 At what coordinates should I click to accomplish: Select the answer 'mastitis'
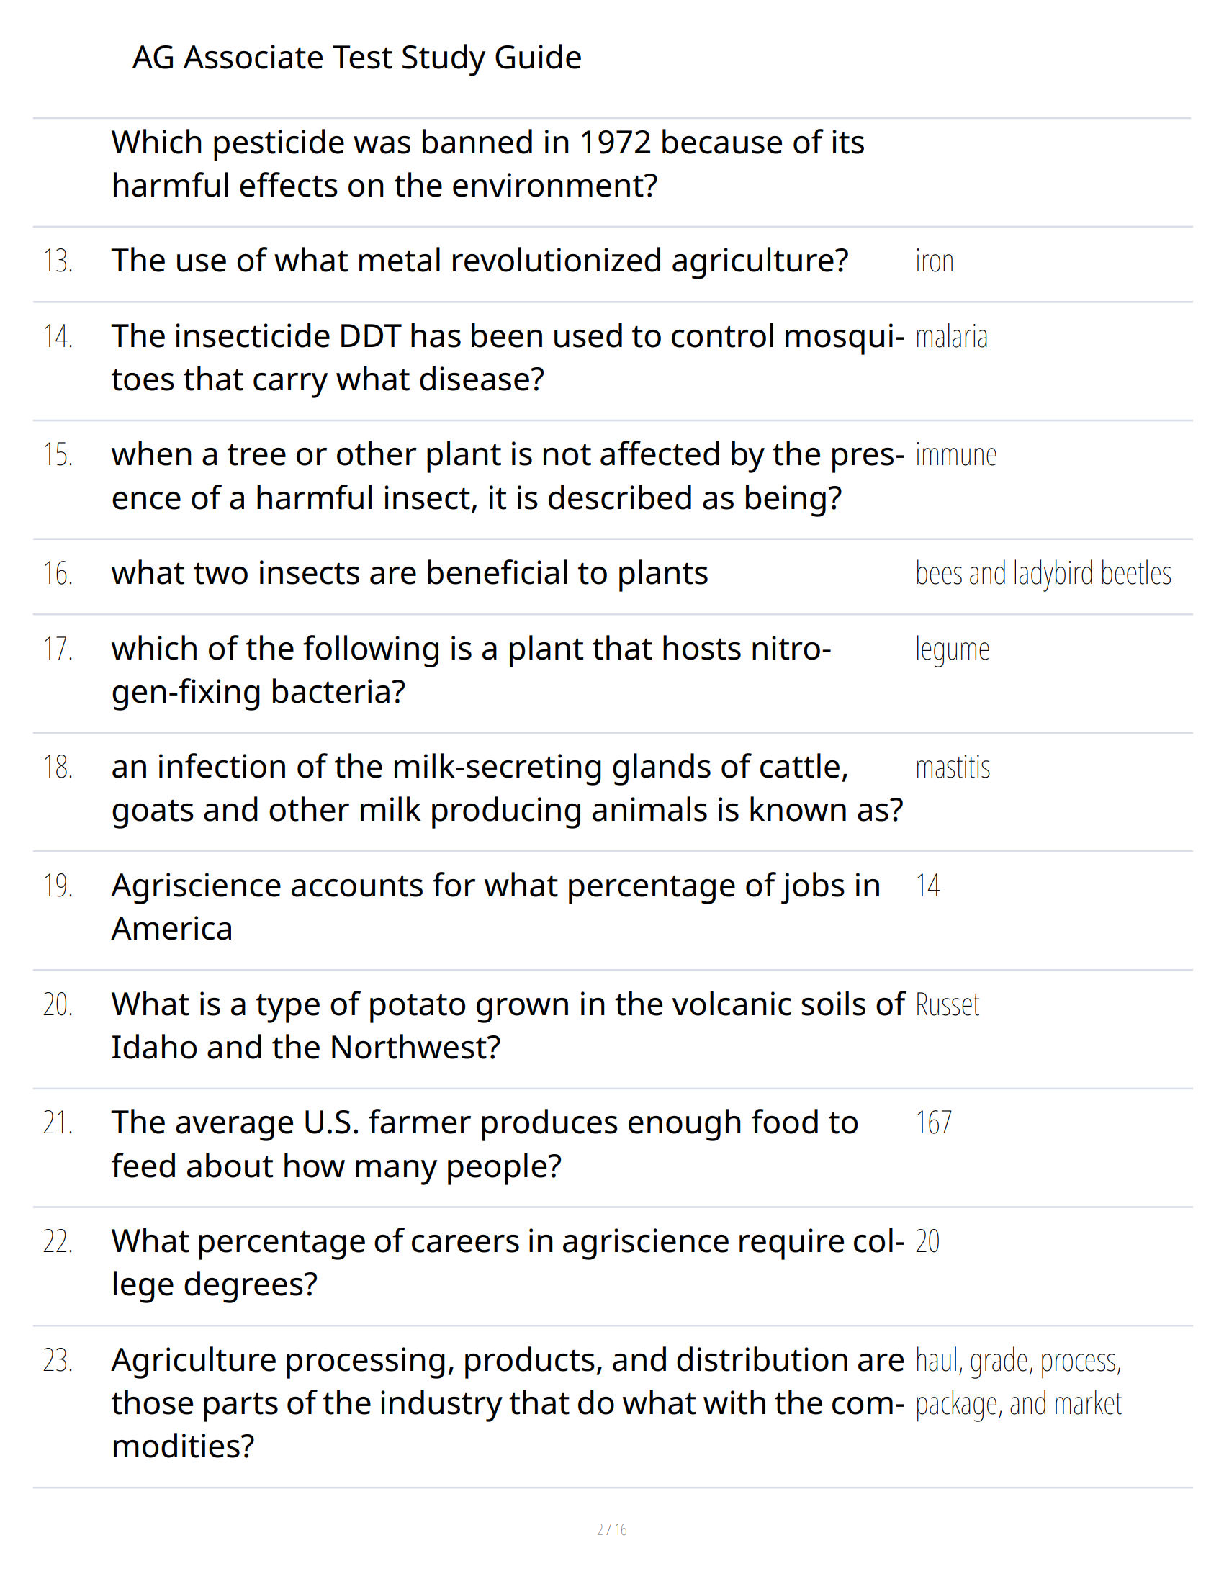tap(953, 768)
